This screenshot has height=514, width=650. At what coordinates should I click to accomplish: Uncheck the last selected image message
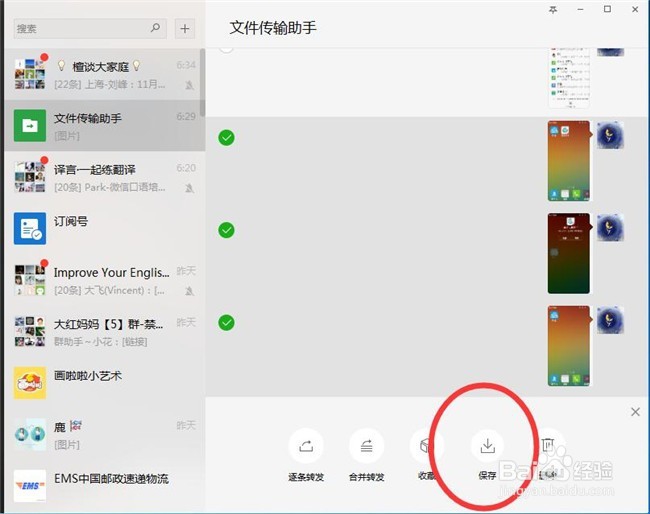(226, 322)
